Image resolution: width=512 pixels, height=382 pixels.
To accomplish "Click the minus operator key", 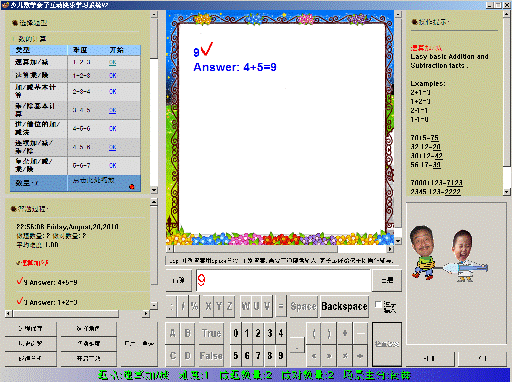I will tap(360, 333).
